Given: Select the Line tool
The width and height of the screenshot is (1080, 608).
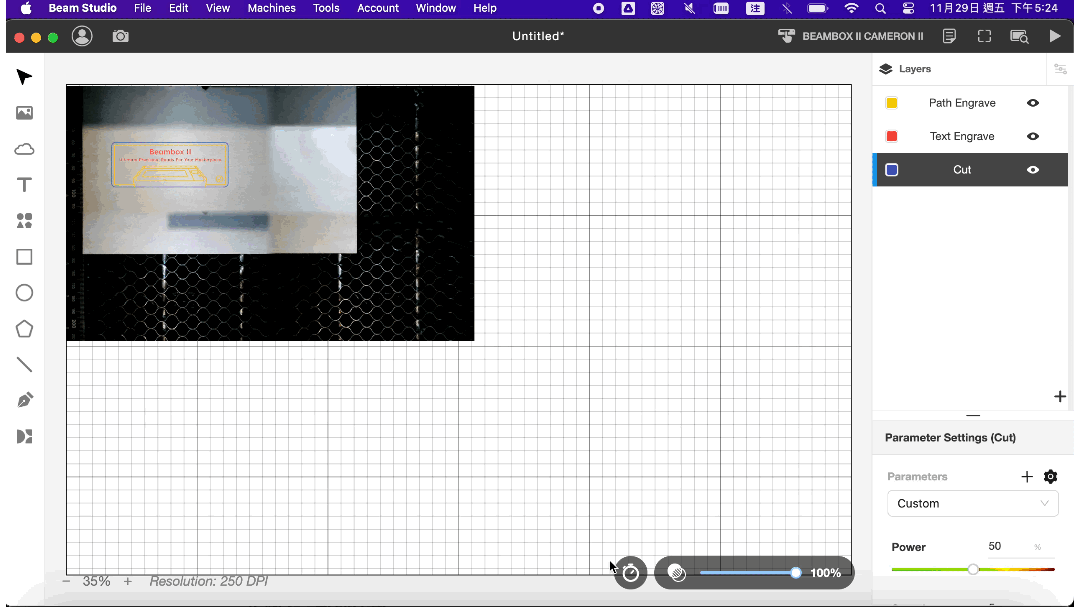Looking at the screenshot, I should point(24,364).
